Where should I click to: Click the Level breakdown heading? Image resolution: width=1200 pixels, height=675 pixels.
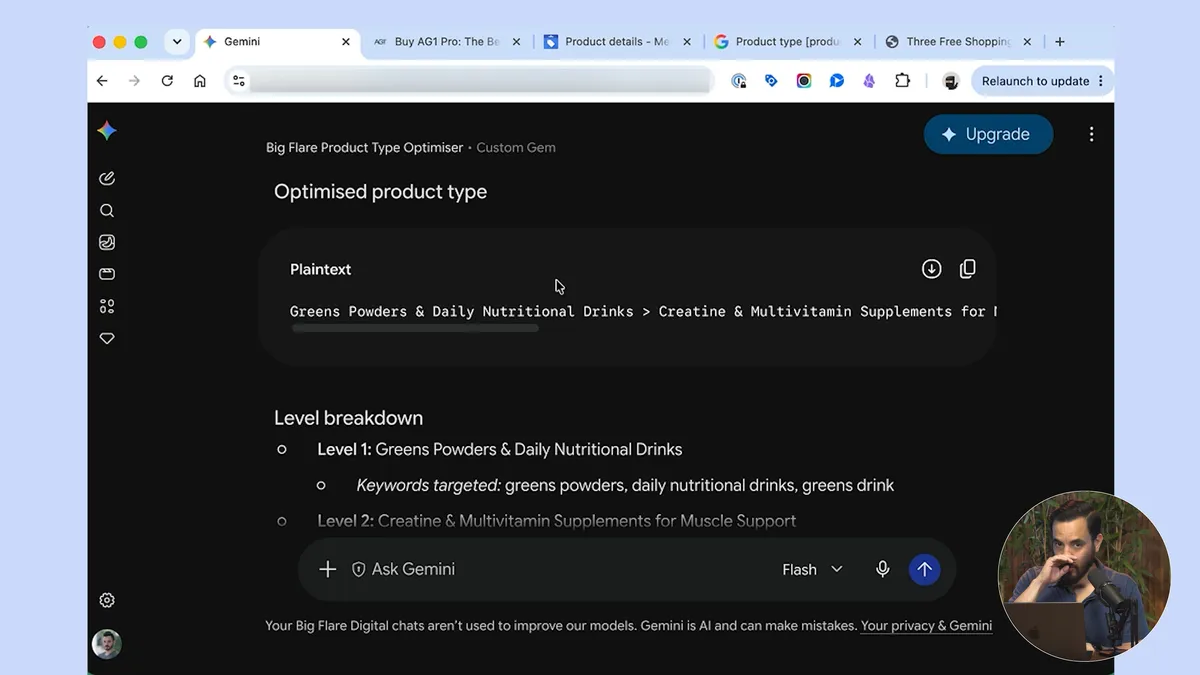(348, 418)
